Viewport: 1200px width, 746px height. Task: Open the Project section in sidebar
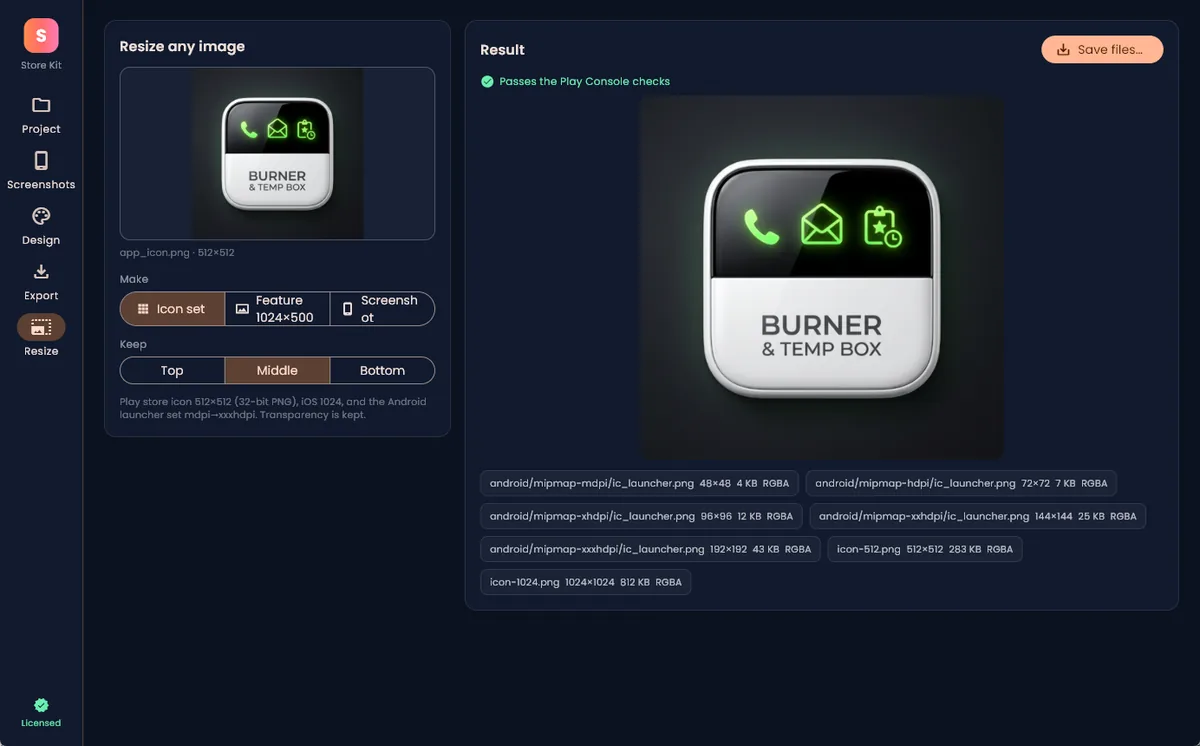[41, 115]
